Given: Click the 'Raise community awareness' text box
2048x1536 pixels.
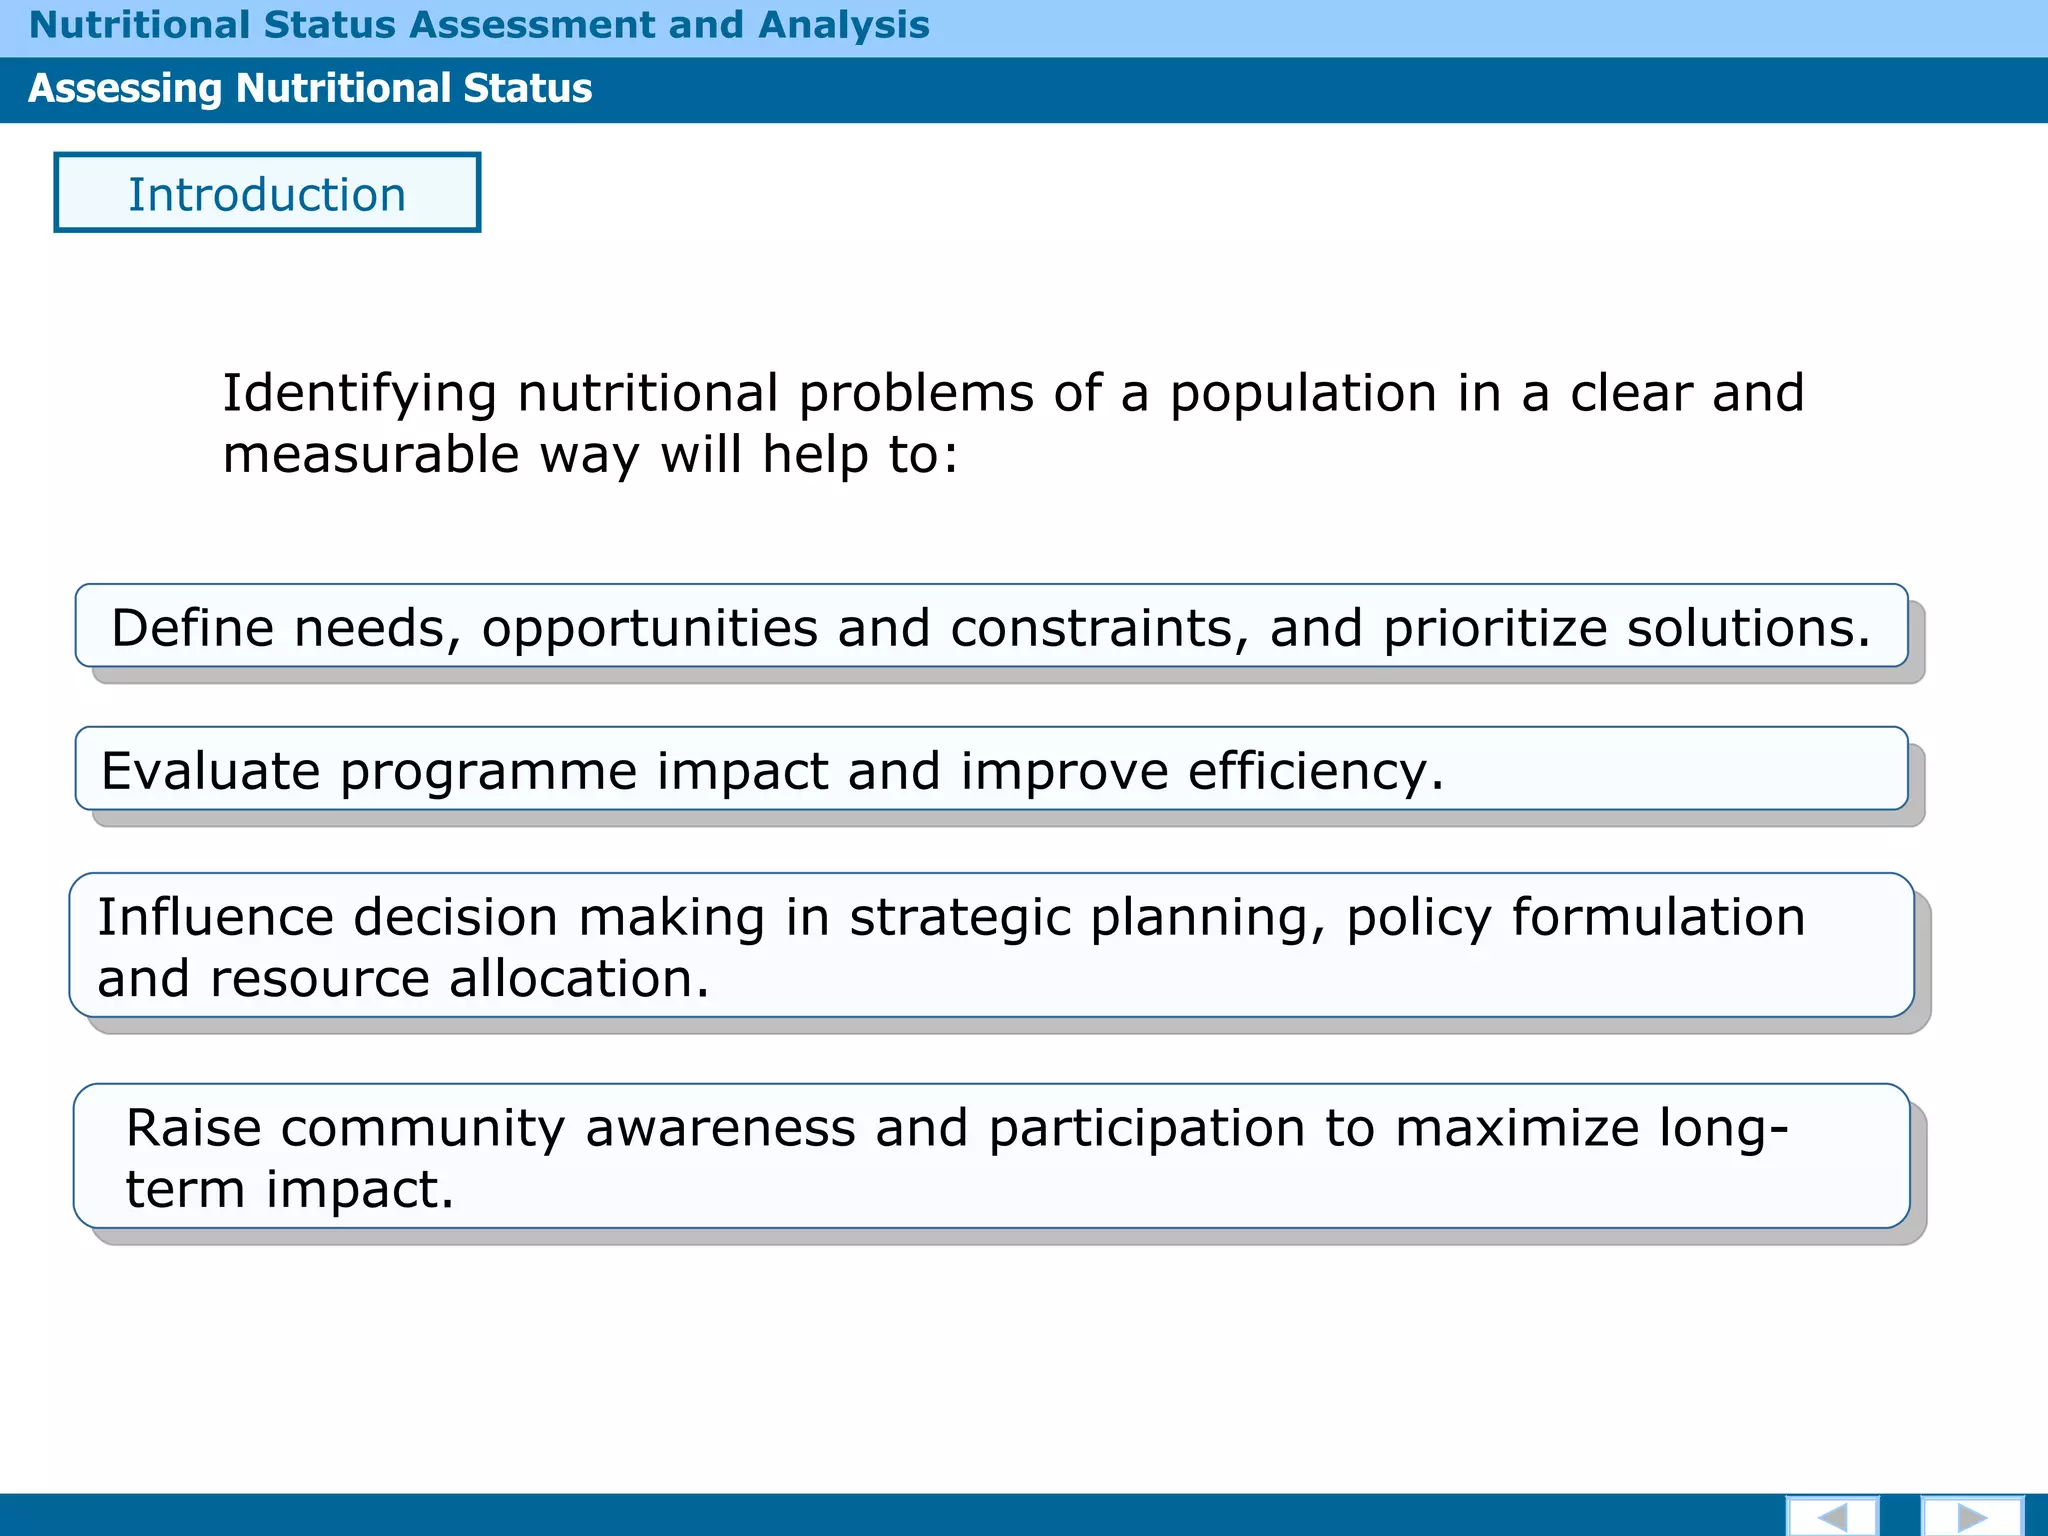Looking at the screenshot, I should coord(991,1156).
